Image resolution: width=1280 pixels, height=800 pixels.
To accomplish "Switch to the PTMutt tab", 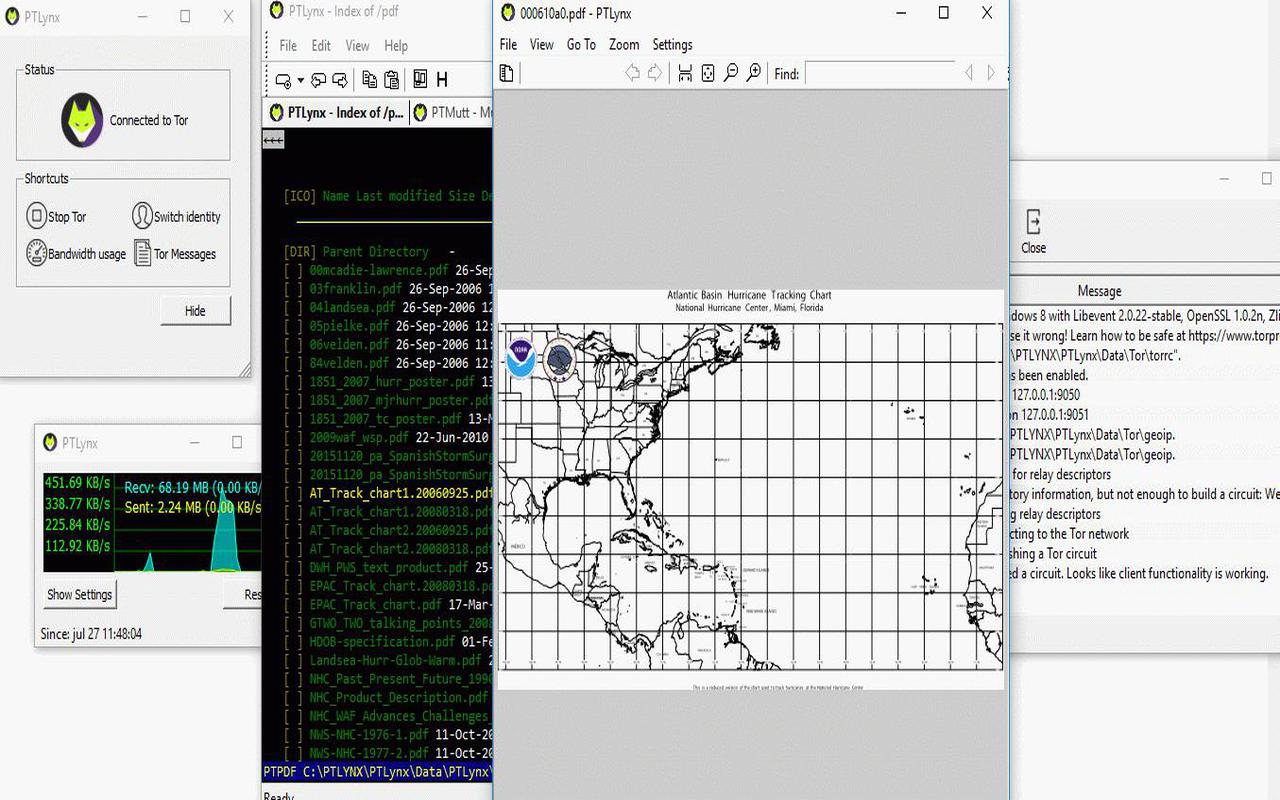I will [452, 112].
